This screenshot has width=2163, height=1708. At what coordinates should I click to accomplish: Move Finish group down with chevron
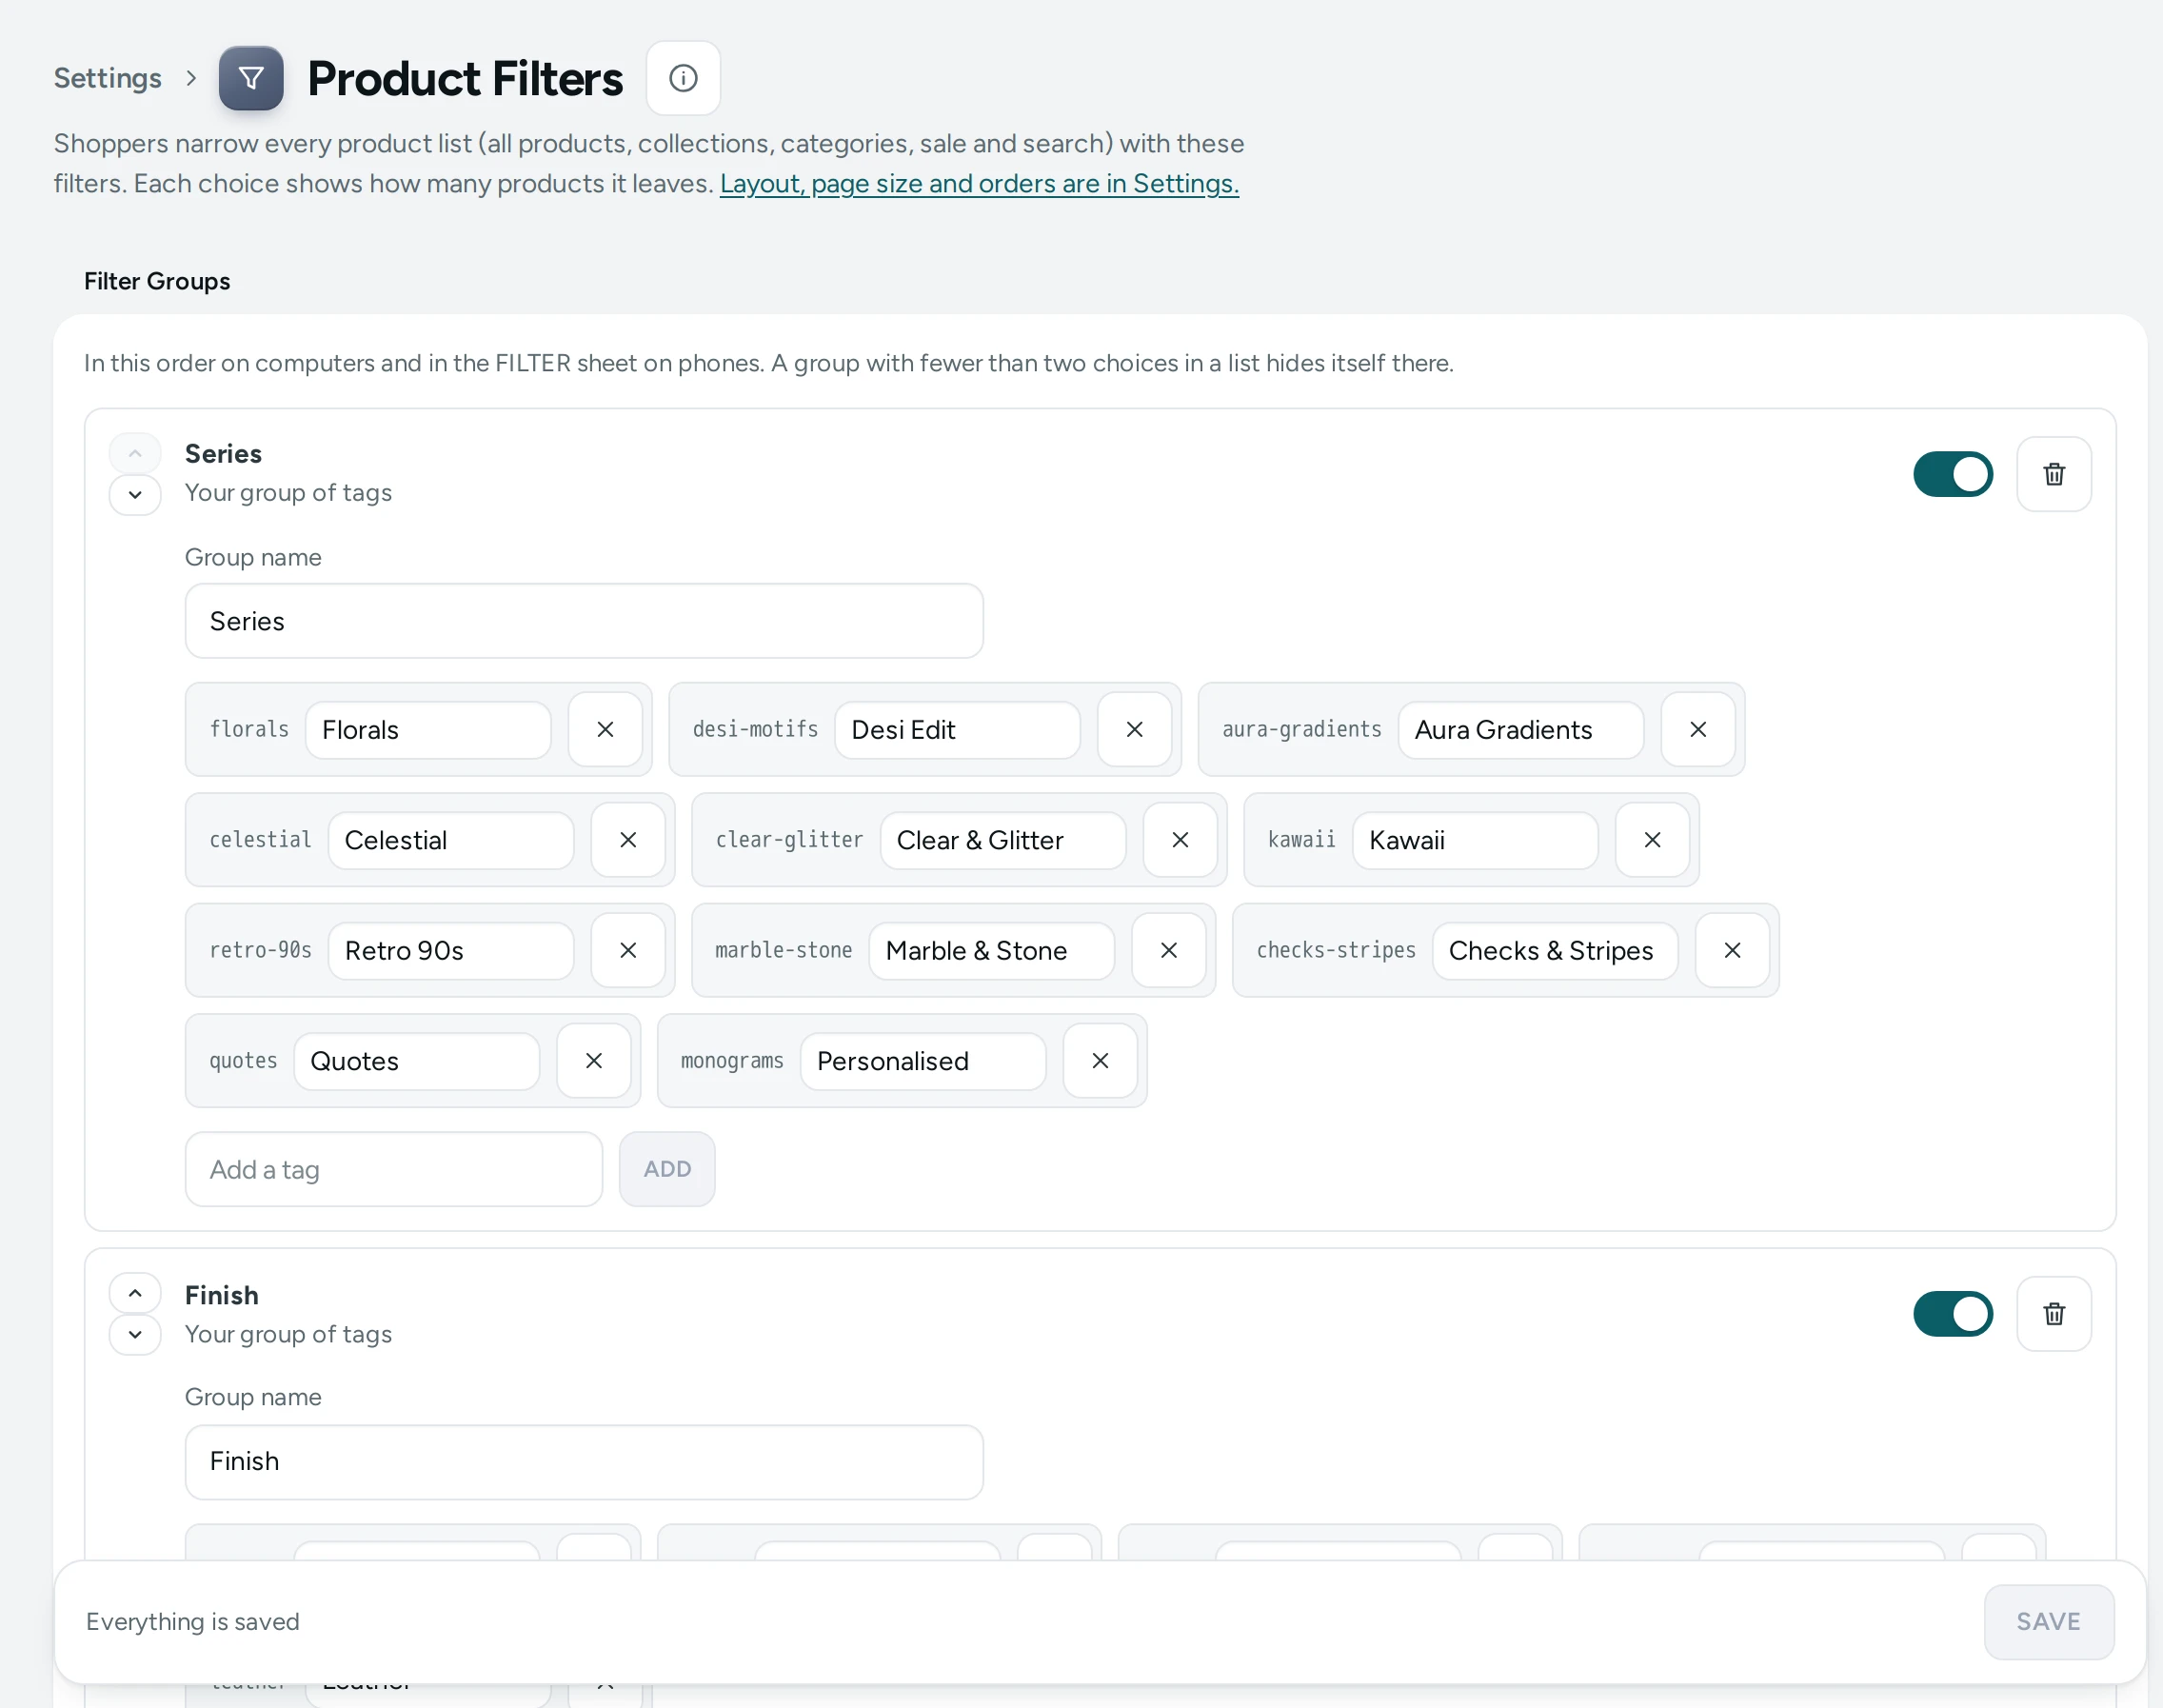[x=135, y=1335]
